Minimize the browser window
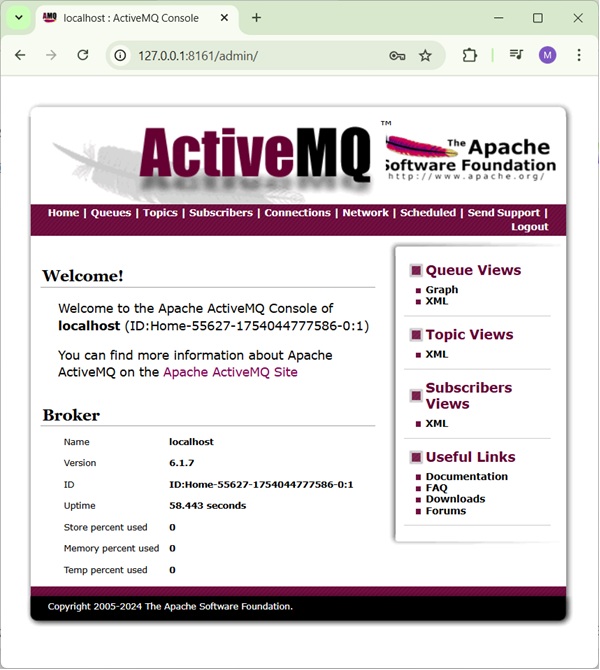This screenshot has height=670, width=600. tap(498, 18)
